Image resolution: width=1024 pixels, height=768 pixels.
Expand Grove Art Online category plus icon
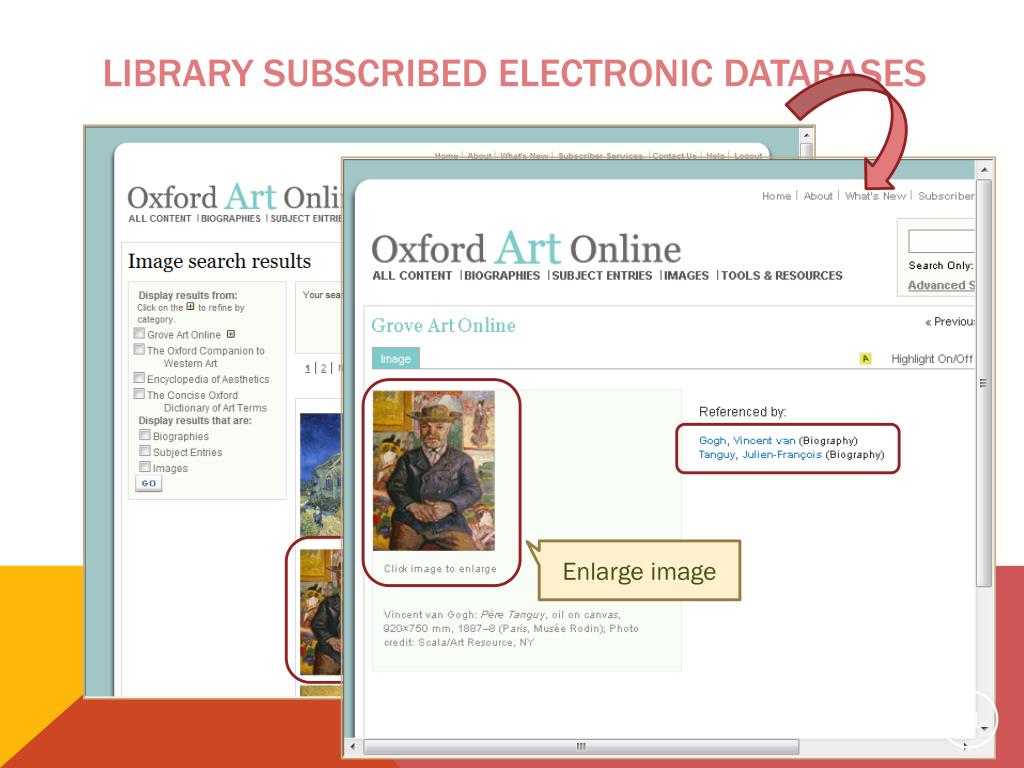231,334
